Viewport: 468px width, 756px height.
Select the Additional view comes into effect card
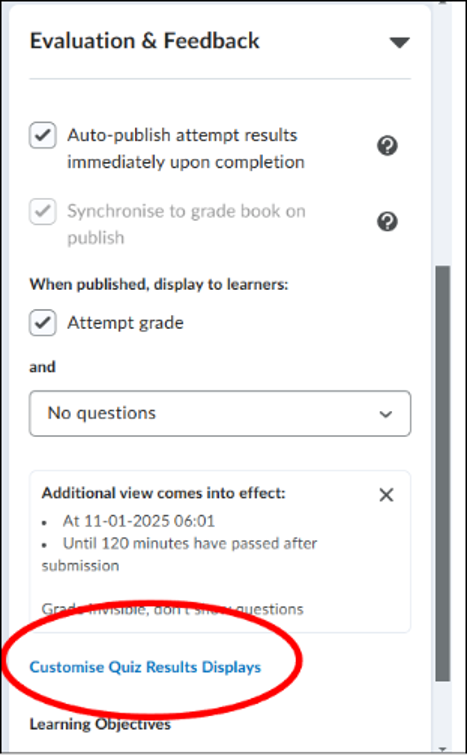220,552
